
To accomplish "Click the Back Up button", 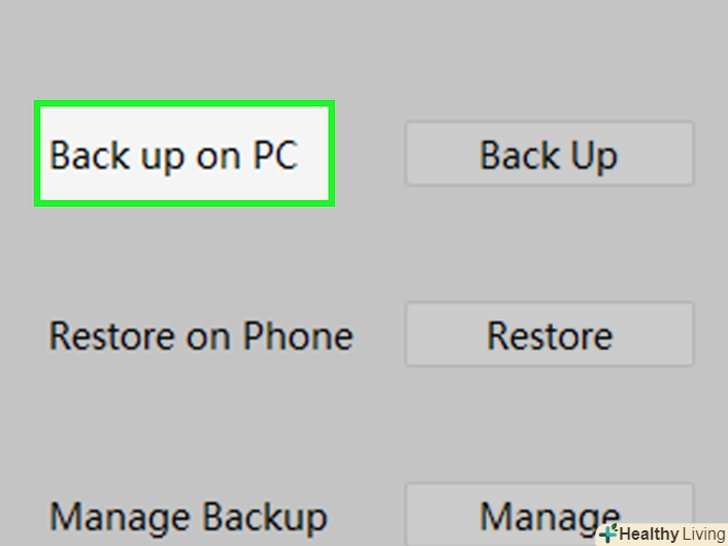I will coord(549,155).
